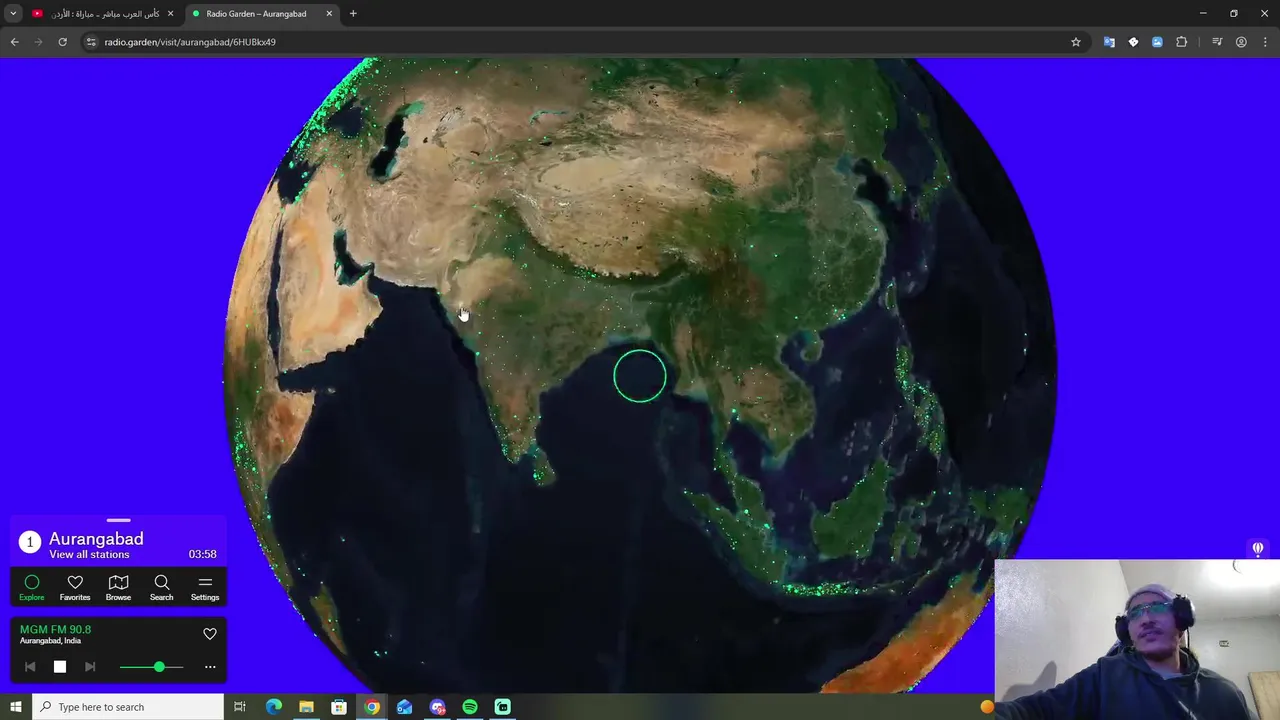Open File Explorer from the taskbar
The width and height of the screenshot is (1280, 720).
306,707
